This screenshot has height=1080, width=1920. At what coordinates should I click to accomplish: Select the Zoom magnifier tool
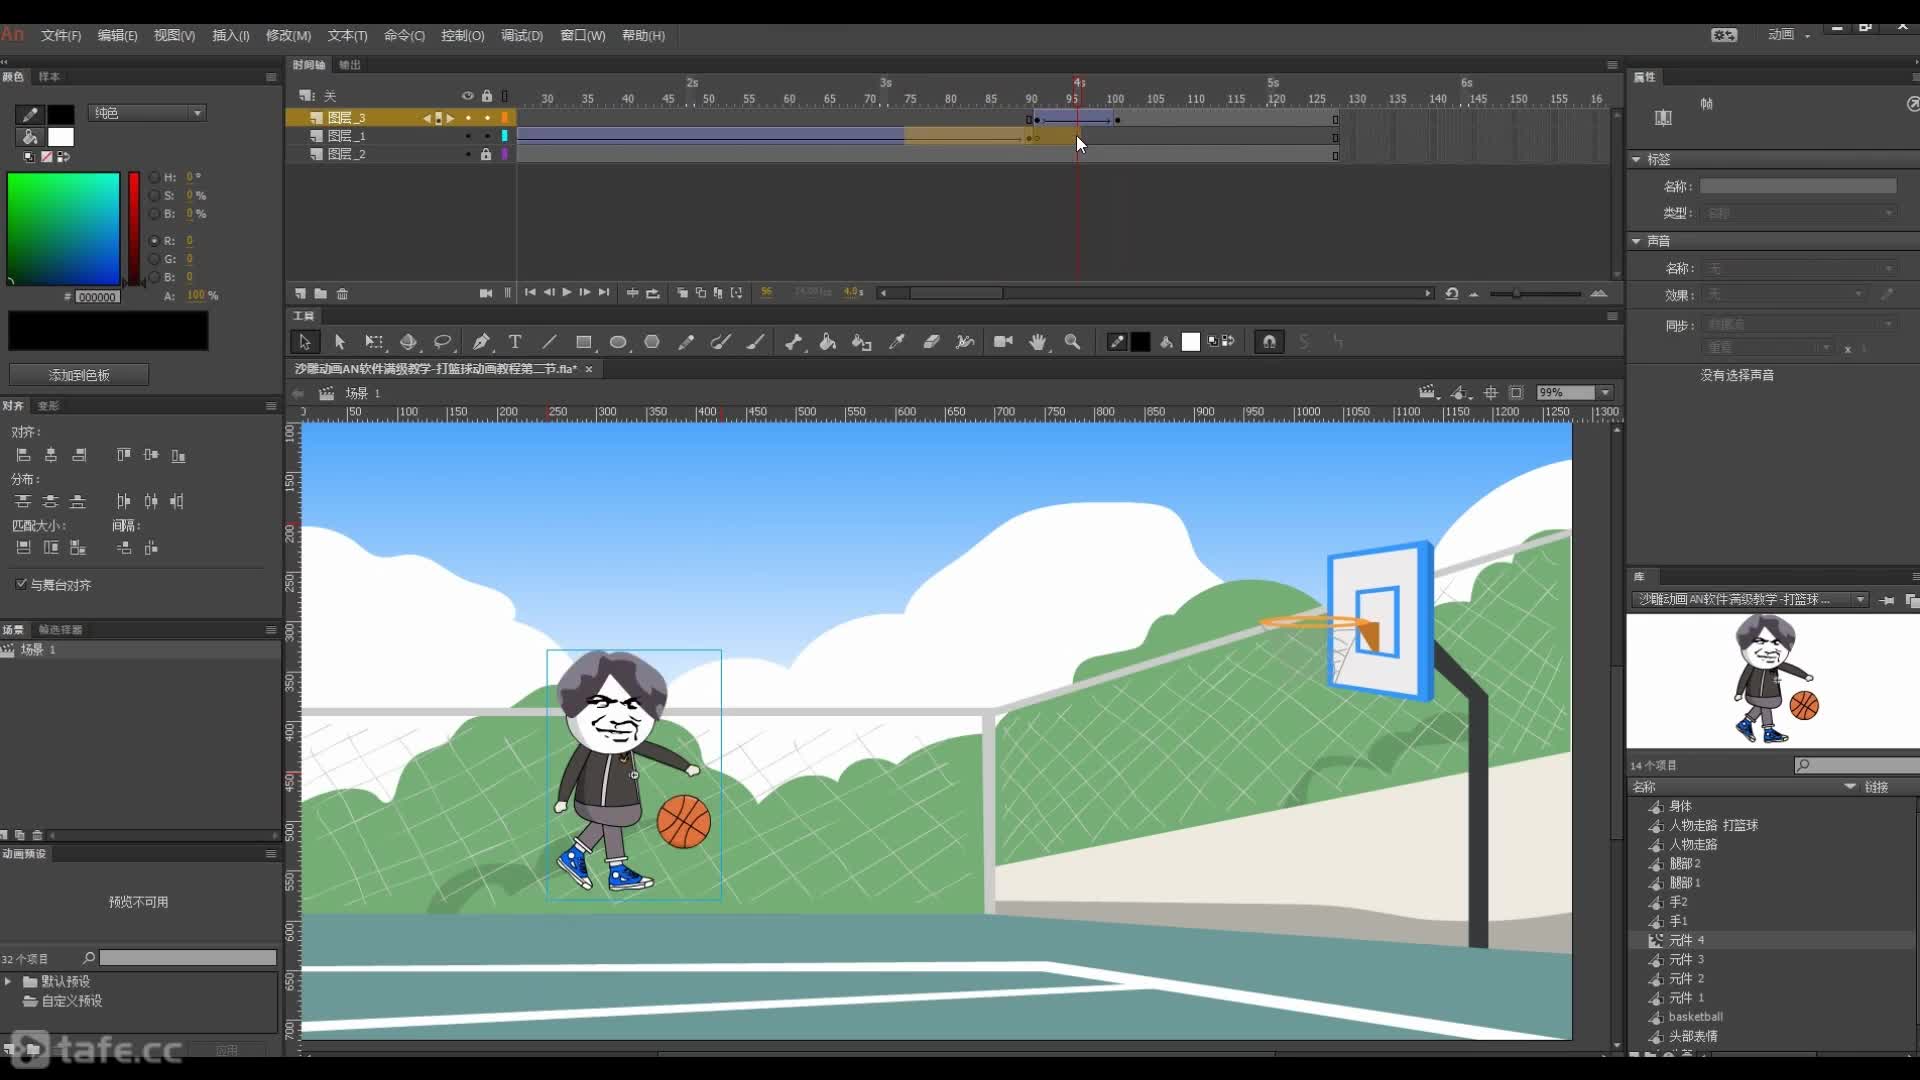coord(1072,342)
